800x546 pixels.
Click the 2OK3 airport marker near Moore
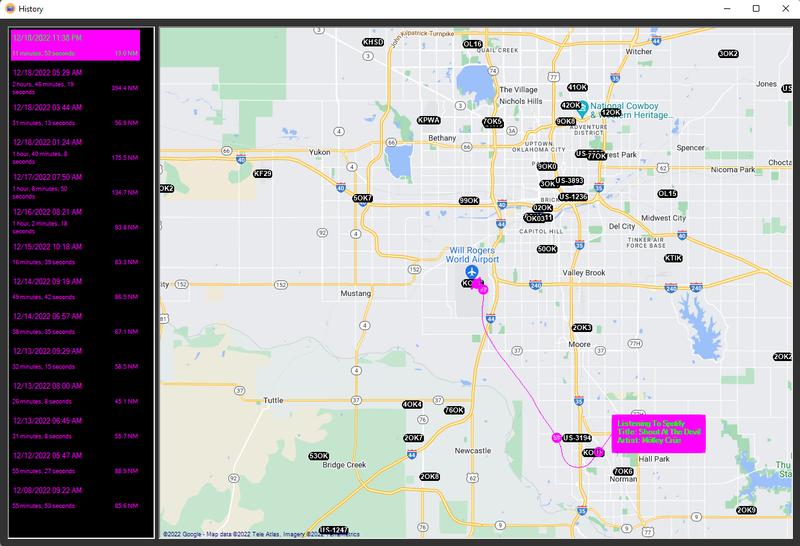click(581, 328)
